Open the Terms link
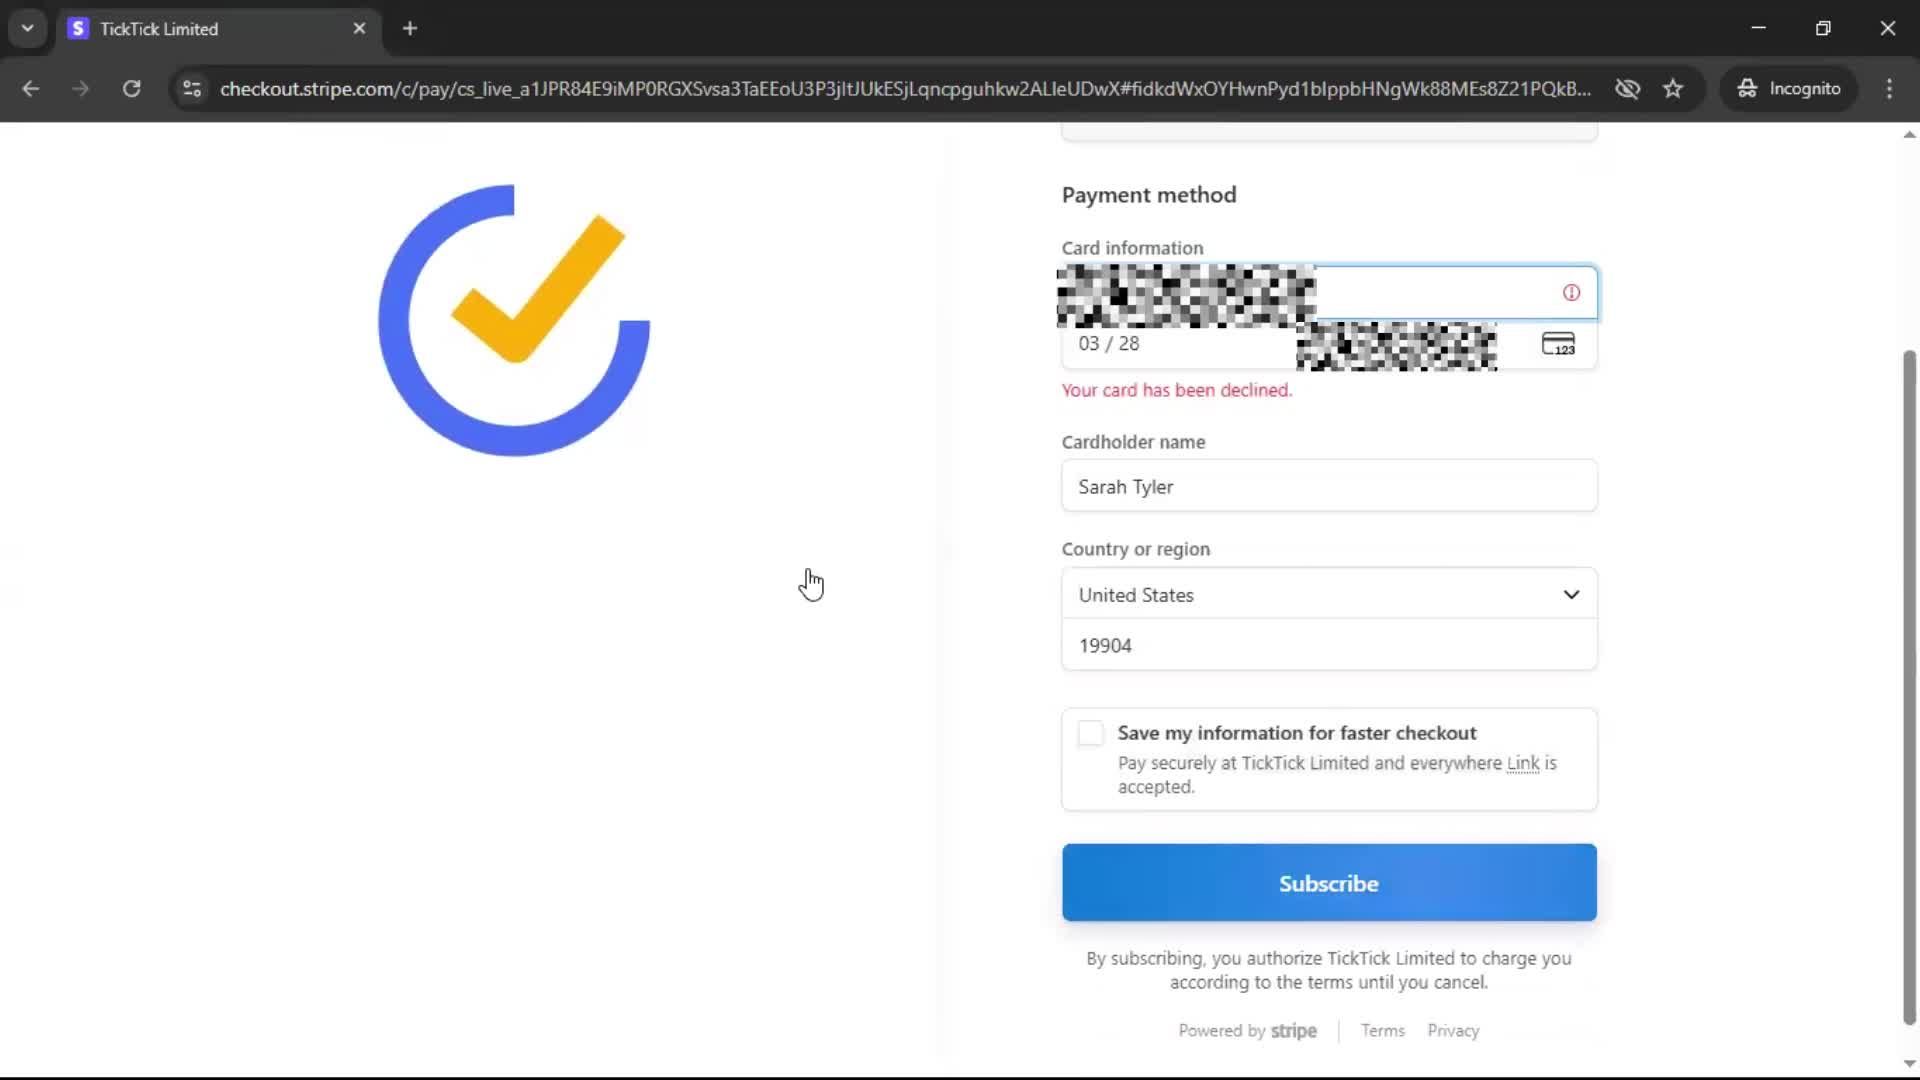The width and height of the screenshot is (1920, 1080). tap(1382, 1031)
